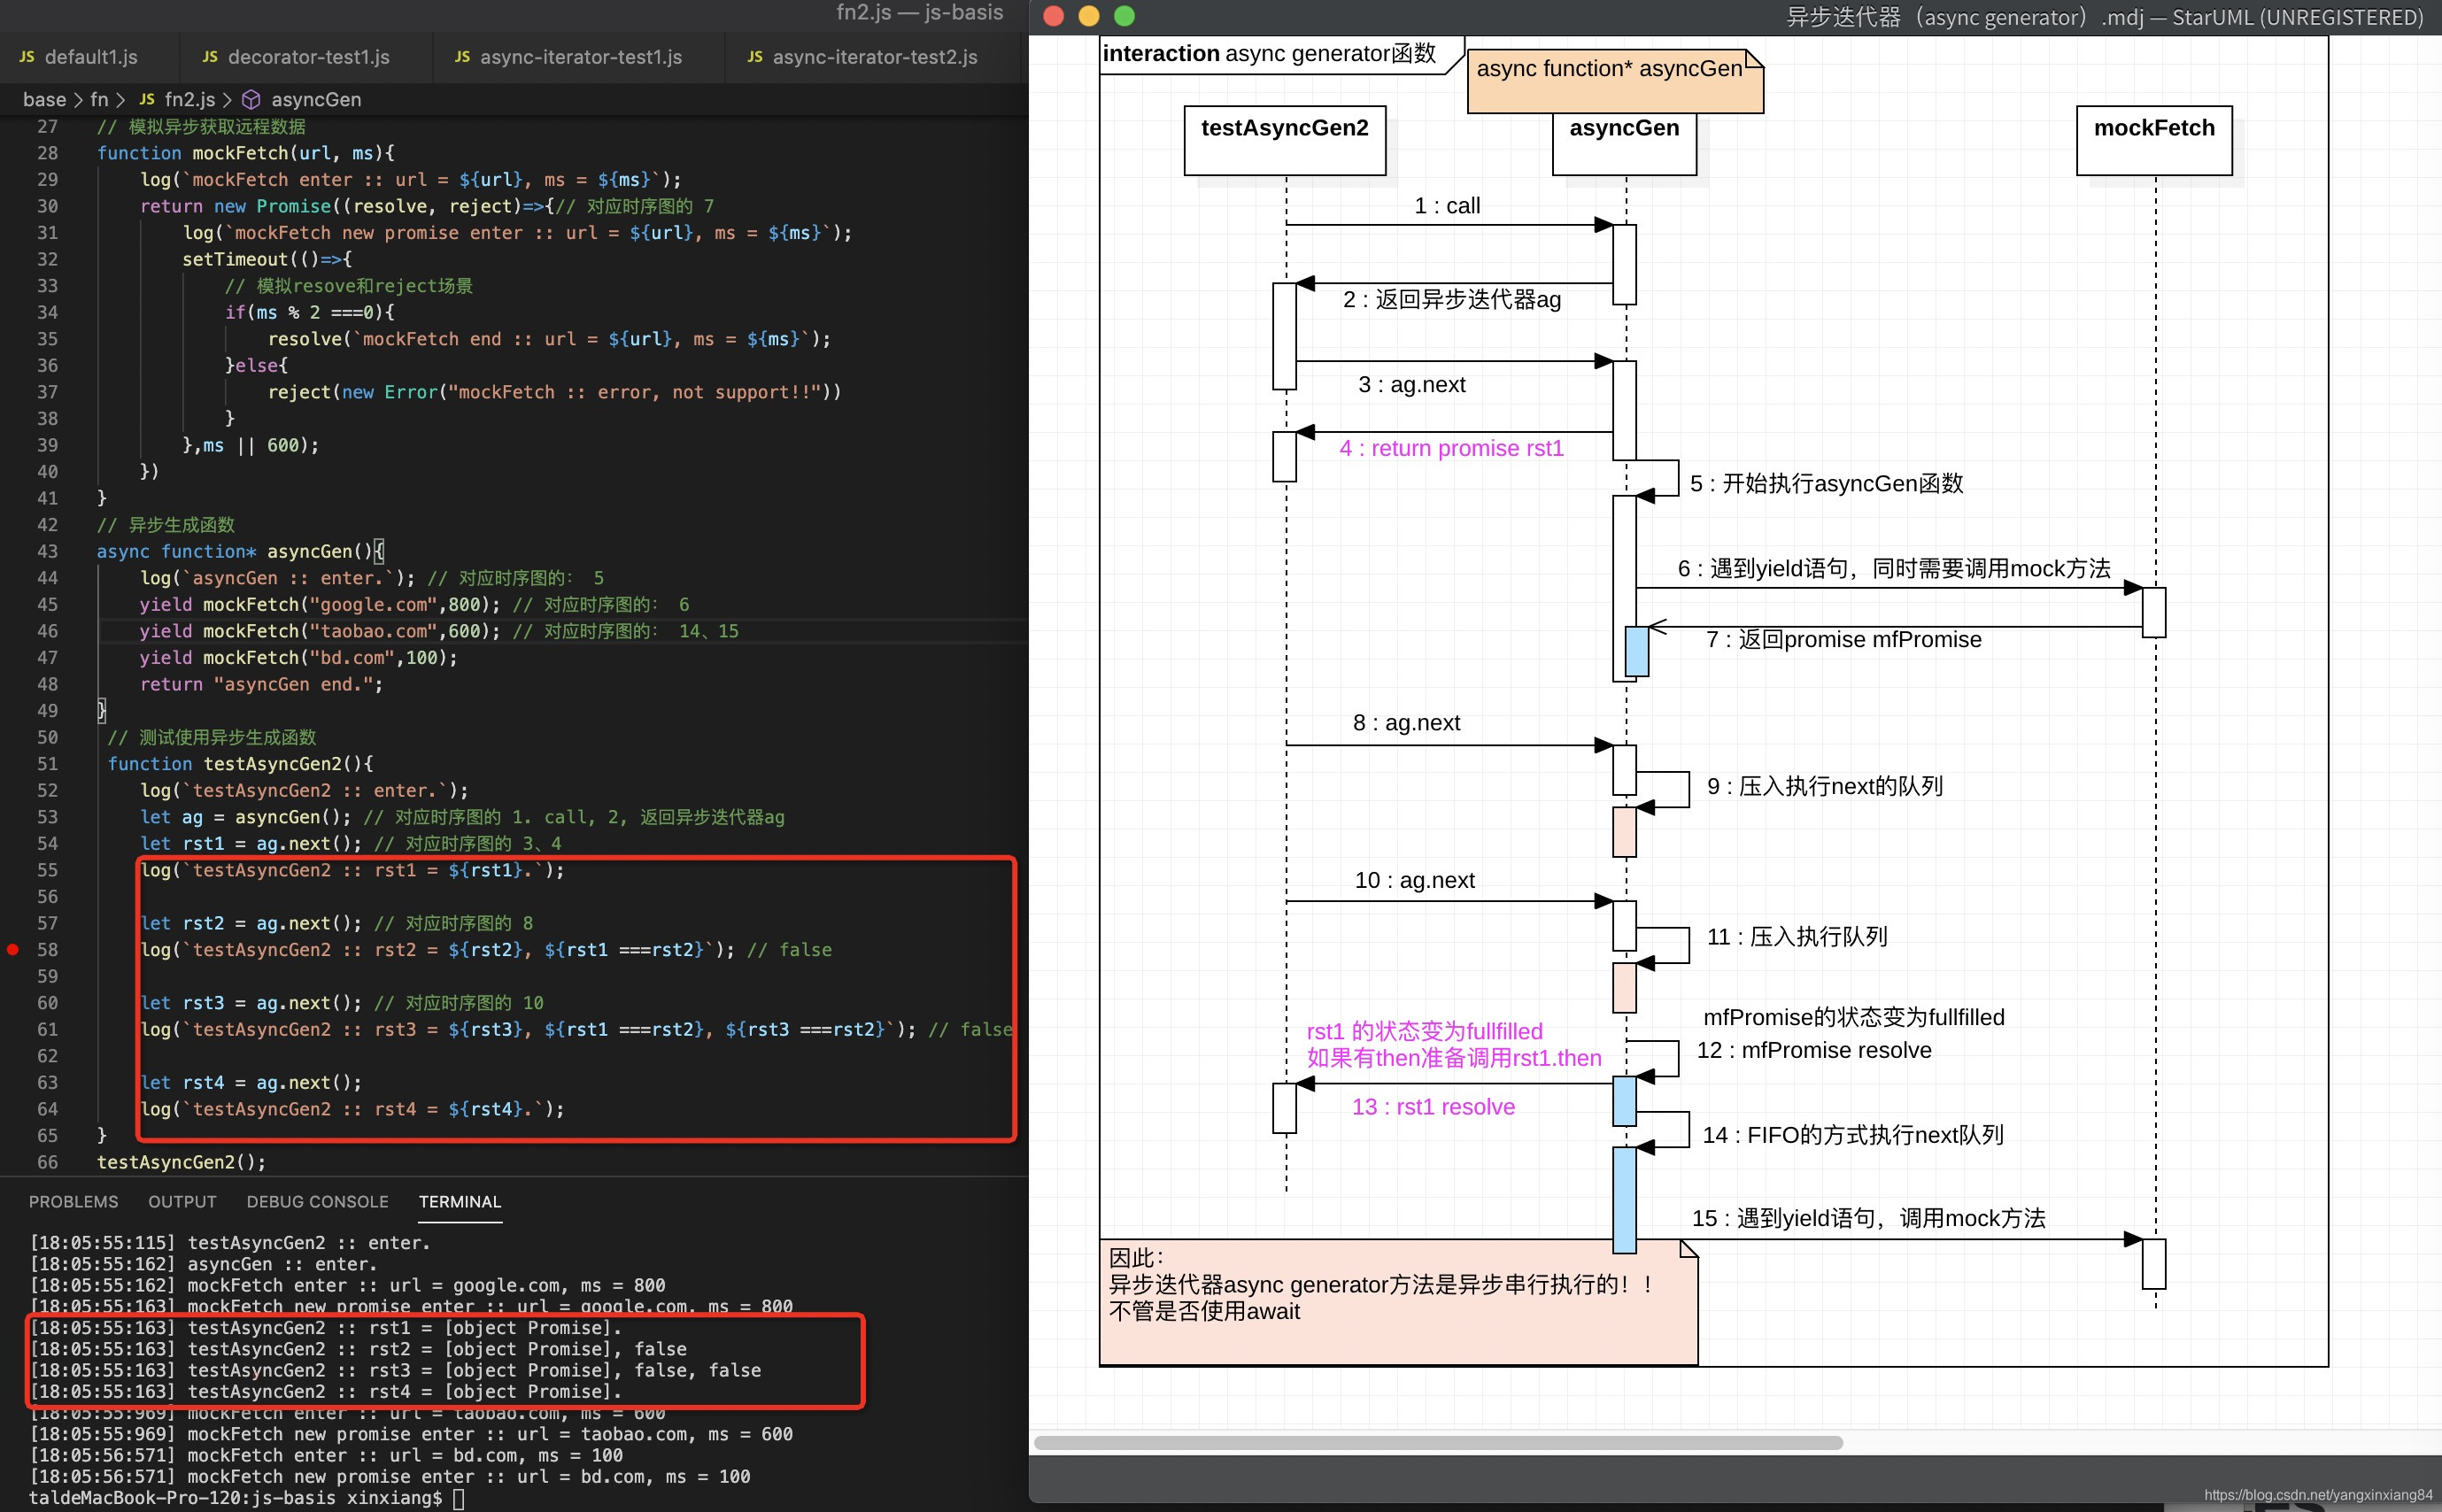Image resolution: width=2442 pixels, height=1512 pixels.
Task: Expand the fn folder breadcrumb
Action: 99,100
